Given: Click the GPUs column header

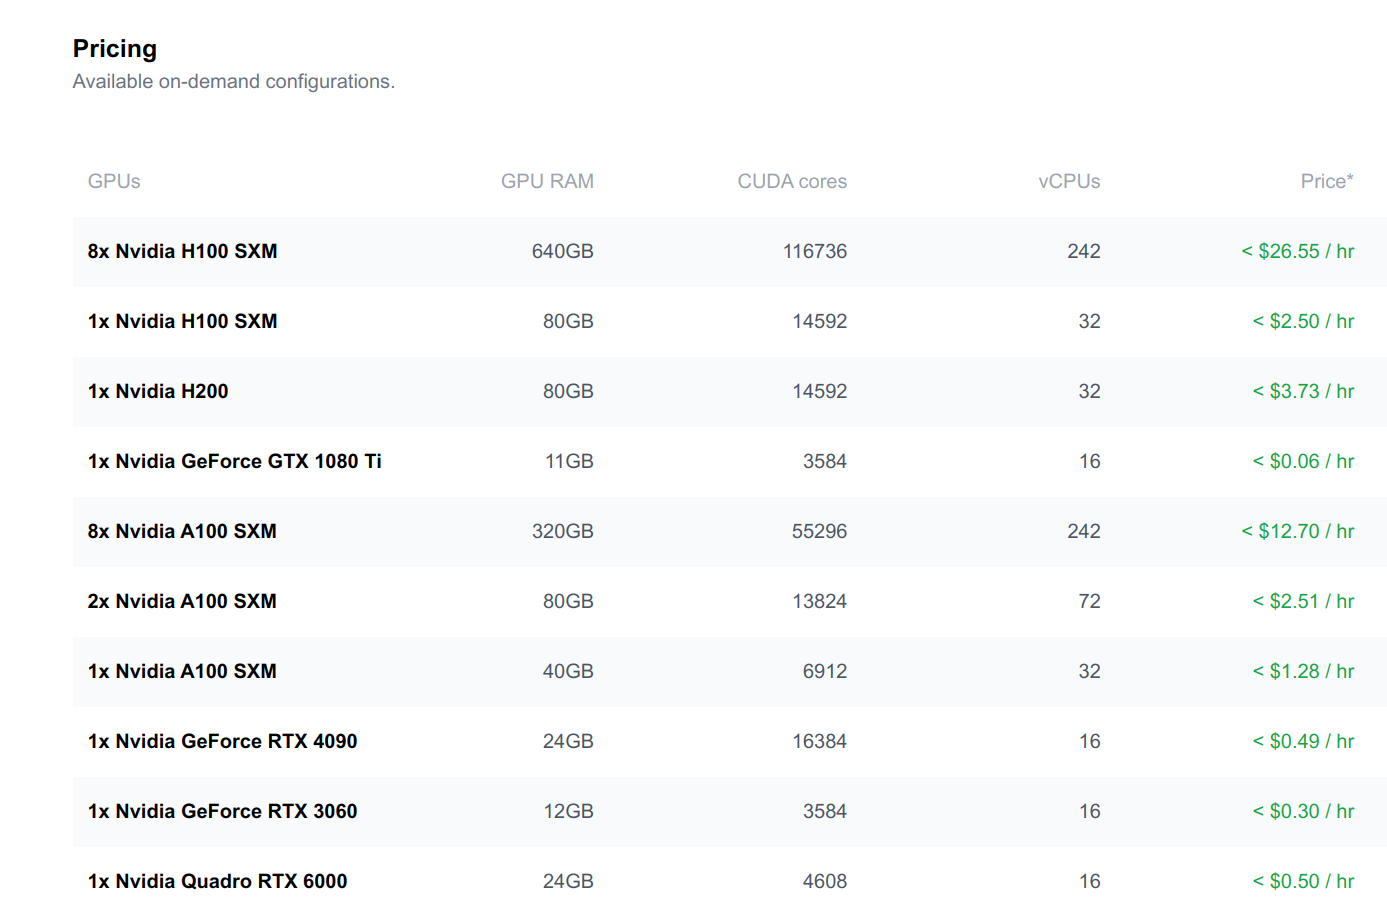Looking at the screenshot, I should 114,181.
